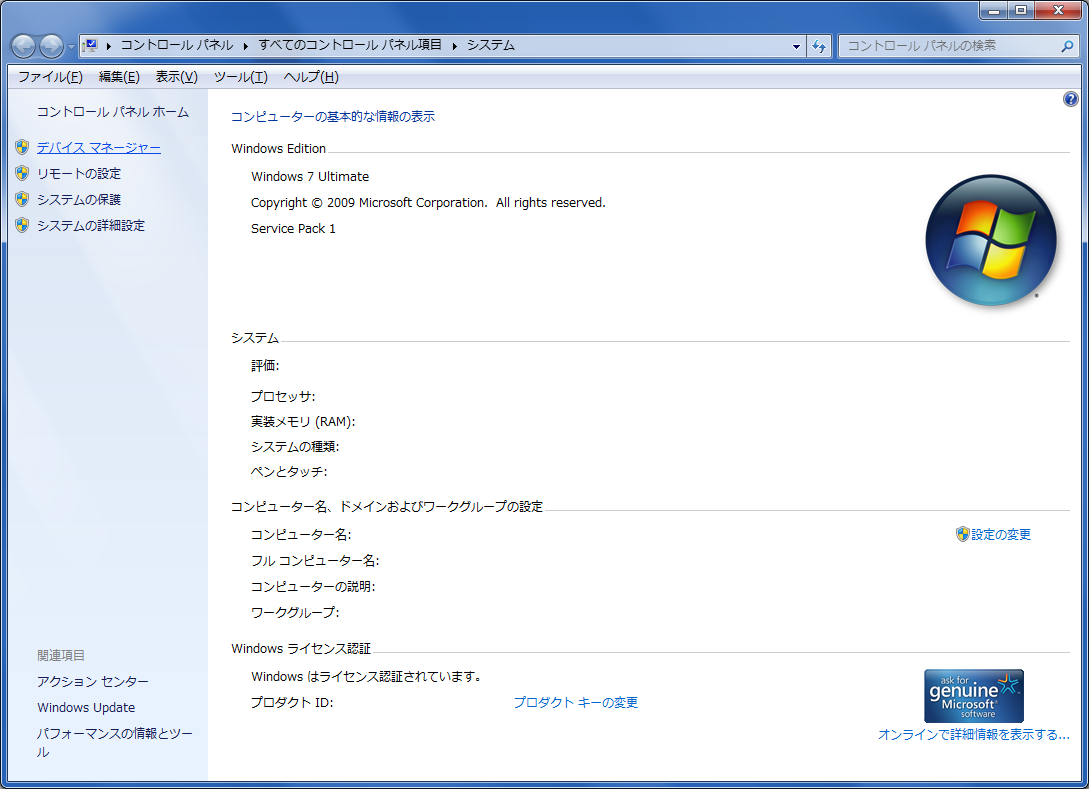Go back with the Back arrow button
Viewport: 1089px width, 789px height.
click(x=23, y=47)
